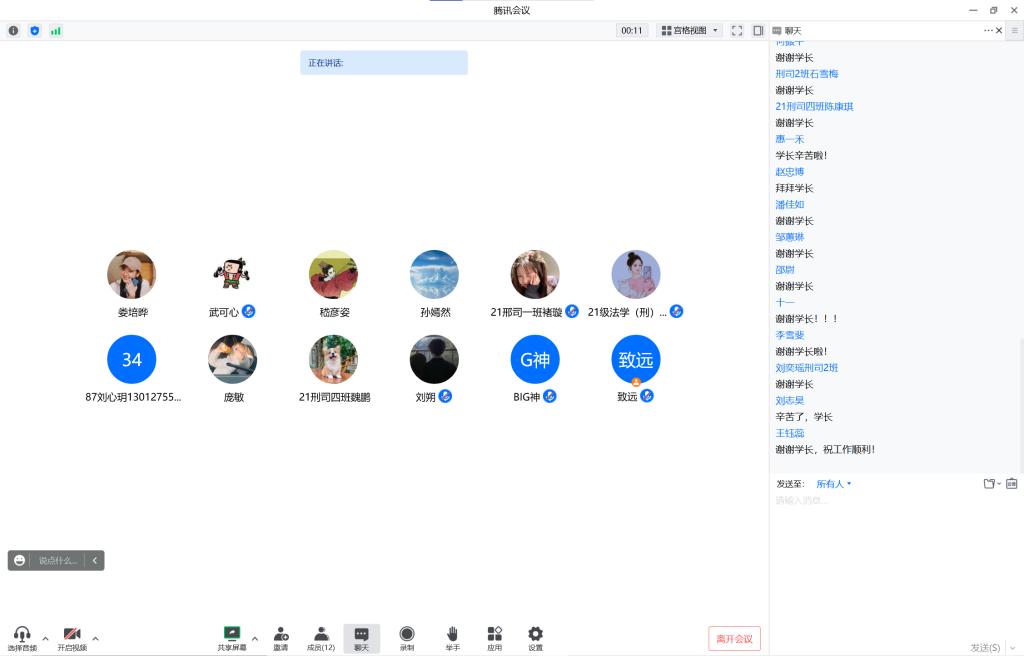Click sender name 潘佳如 in chat
1024x656 pixels.
[x=790, y=205]
